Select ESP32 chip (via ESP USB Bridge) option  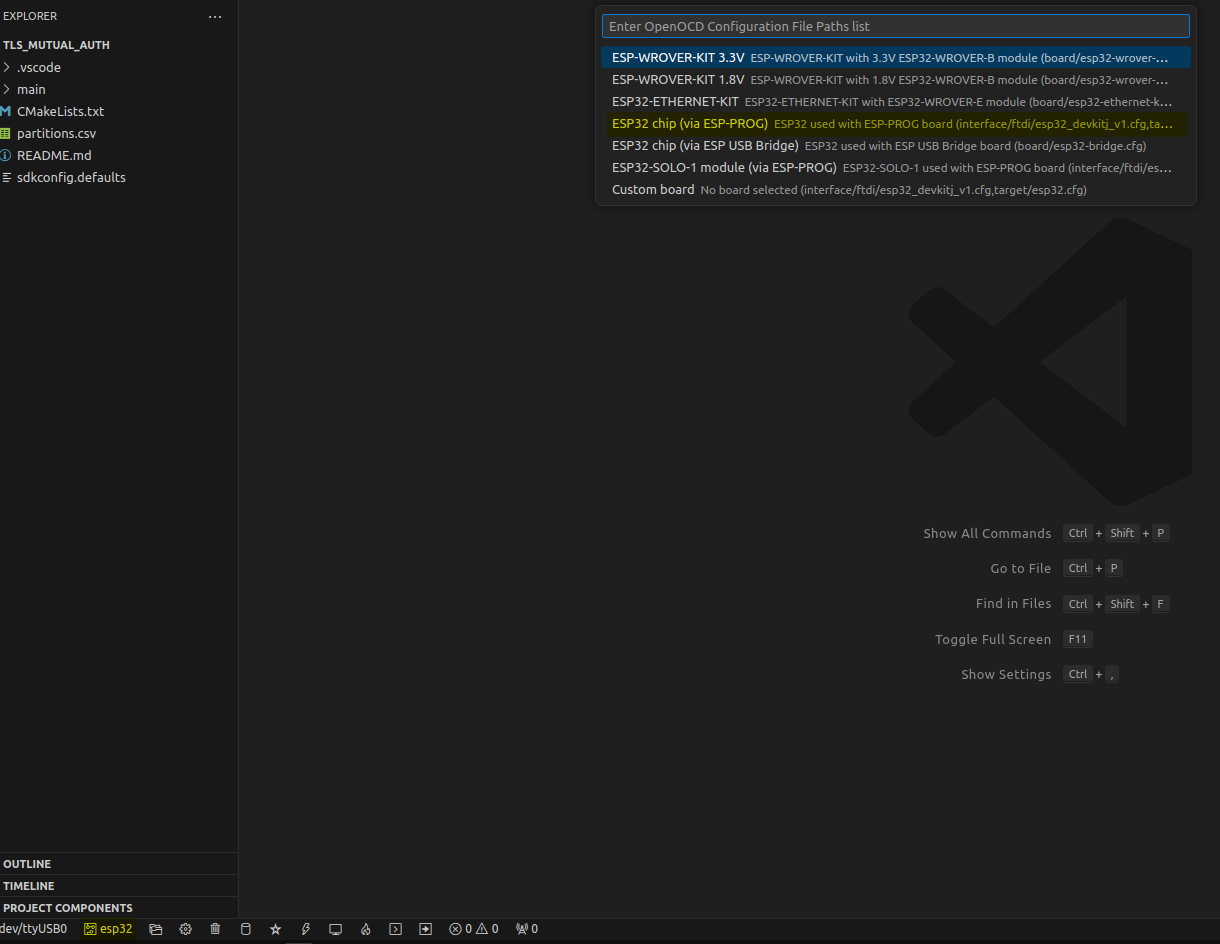[896, 146]
